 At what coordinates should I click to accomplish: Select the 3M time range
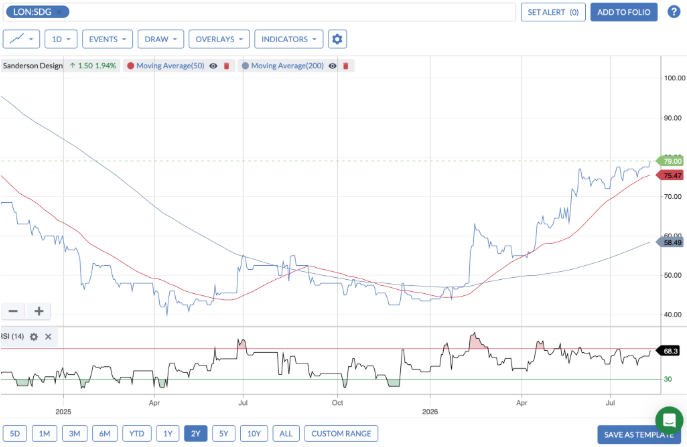tap(74, 433)
